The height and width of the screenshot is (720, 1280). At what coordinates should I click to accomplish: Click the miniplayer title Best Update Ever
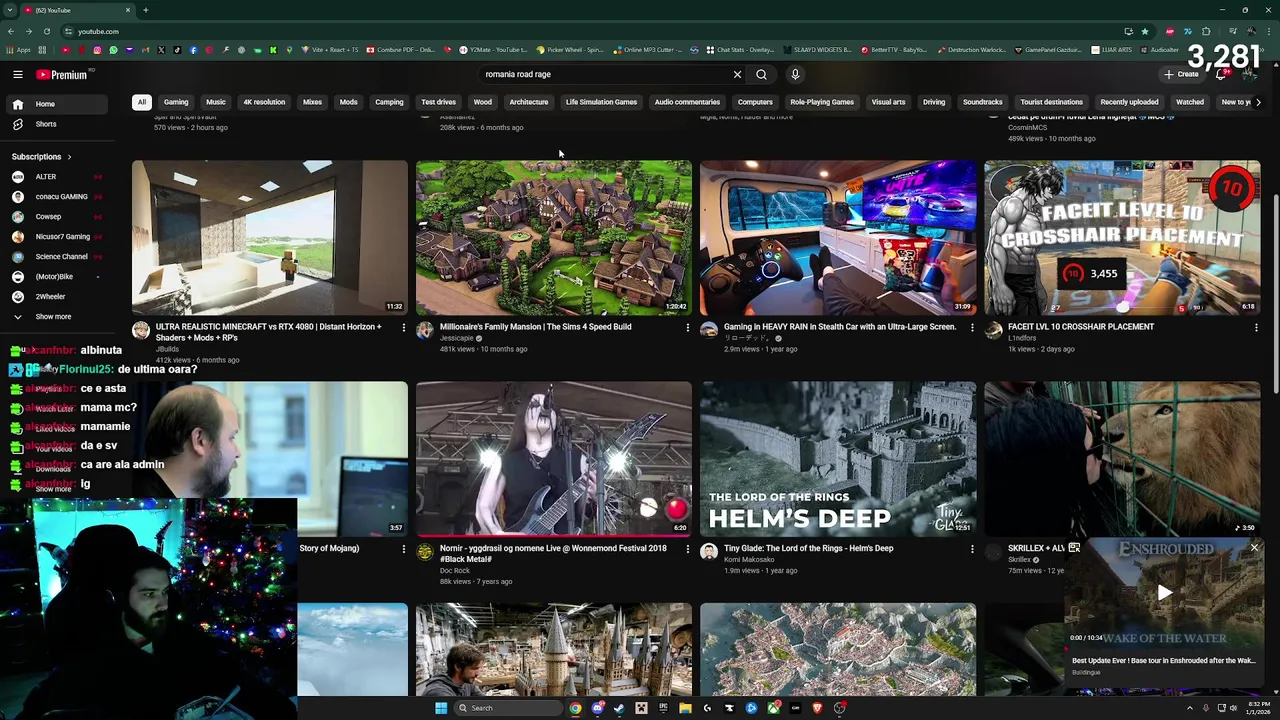pos(1163,660)
